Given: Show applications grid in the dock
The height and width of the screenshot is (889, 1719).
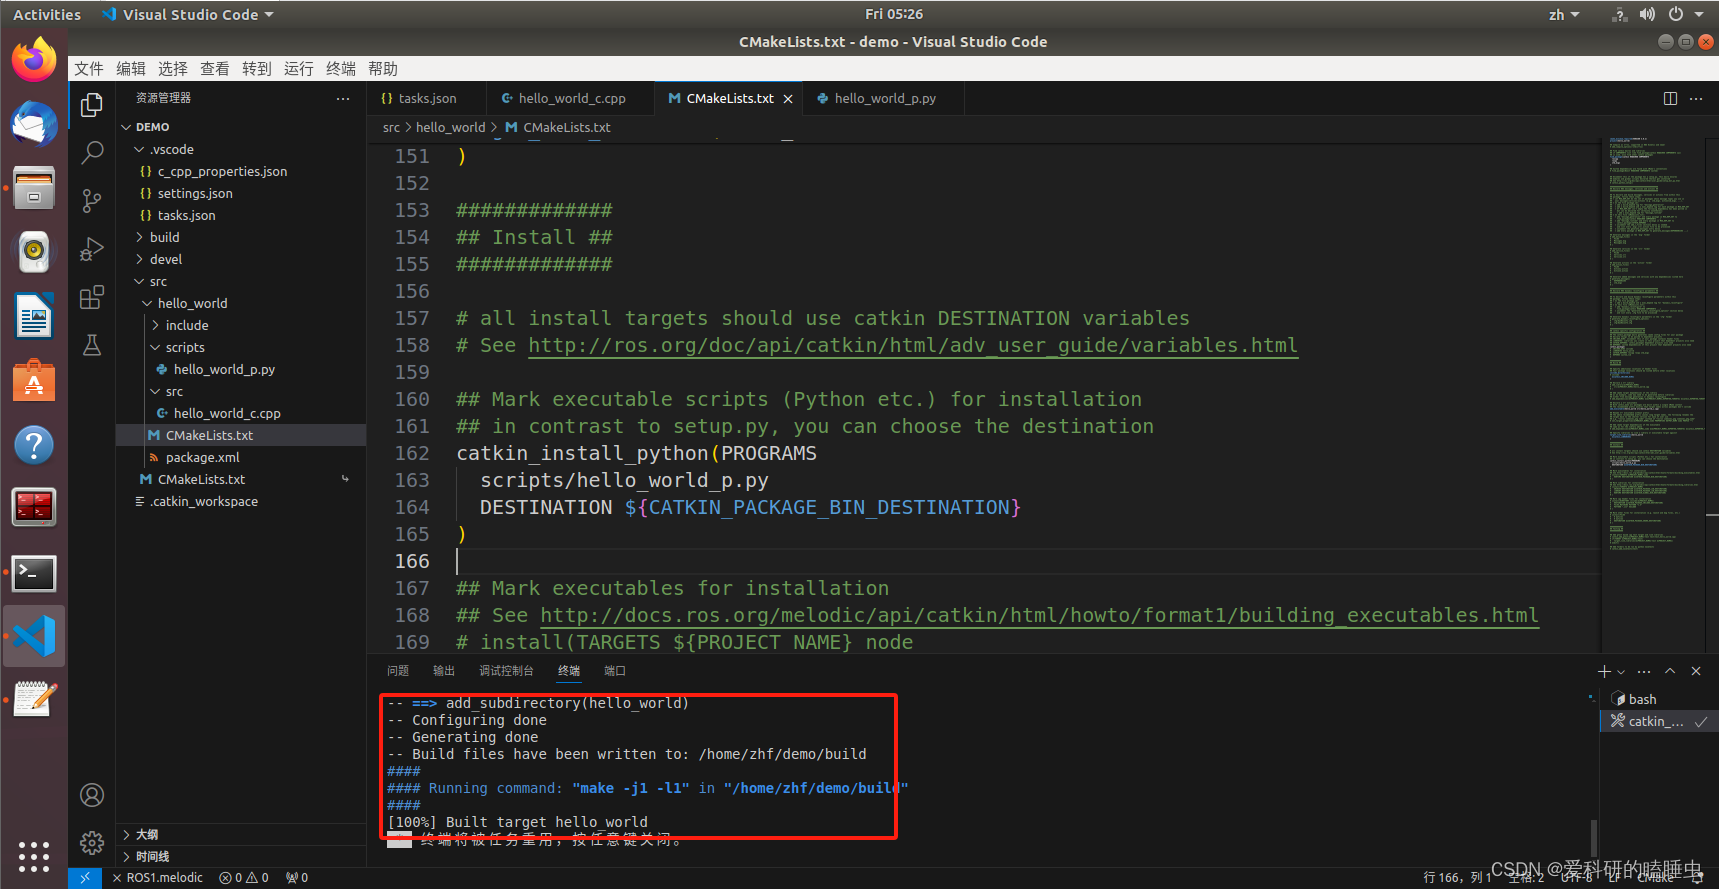Looking at the screenshot, I should pyautogui.click(x=34, y=856).
